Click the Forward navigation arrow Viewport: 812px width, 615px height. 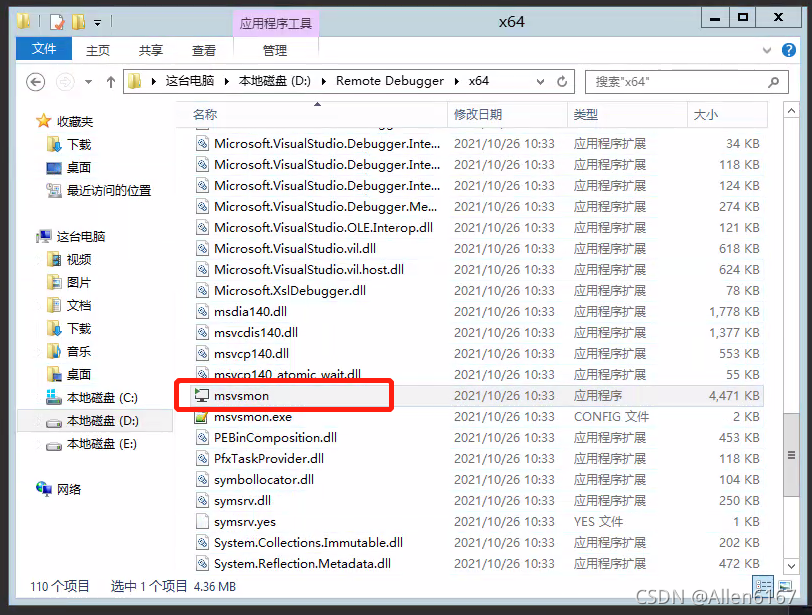click(65, 82)
